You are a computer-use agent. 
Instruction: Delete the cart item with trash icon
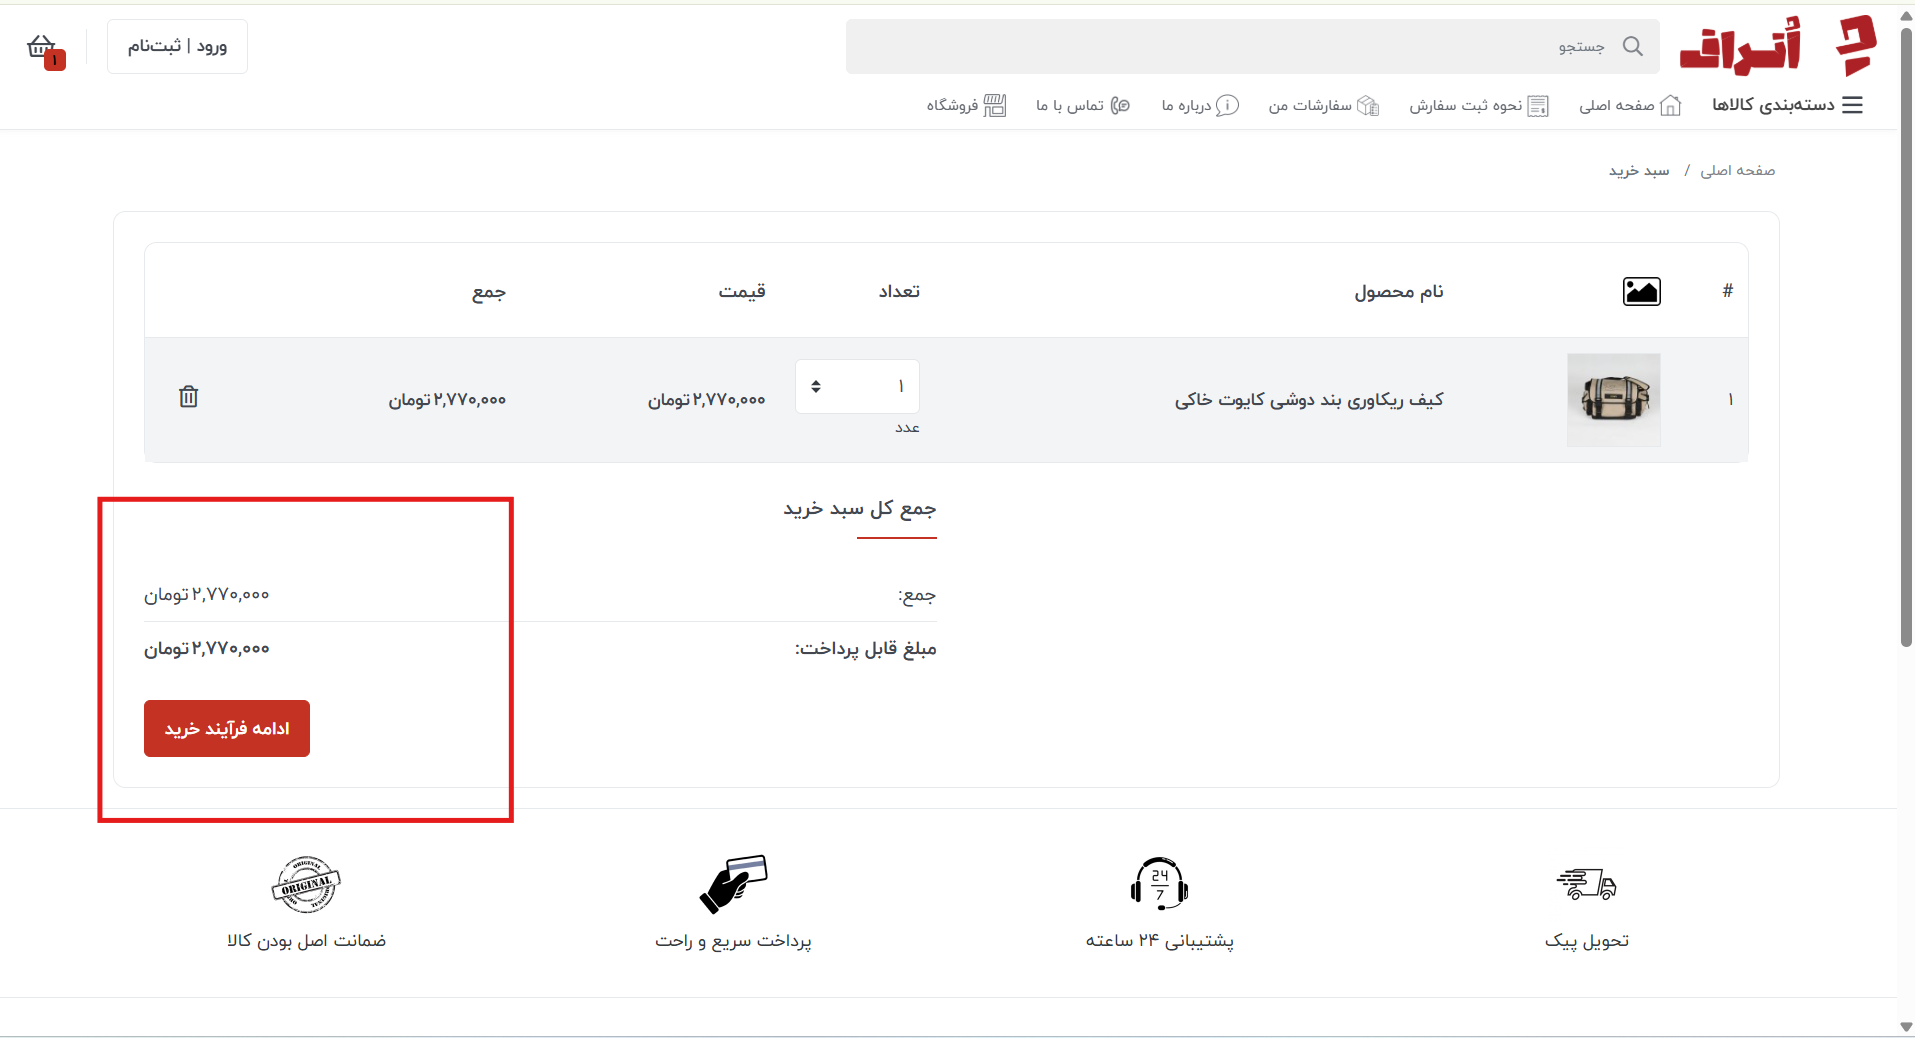click(x=188, y=397)
